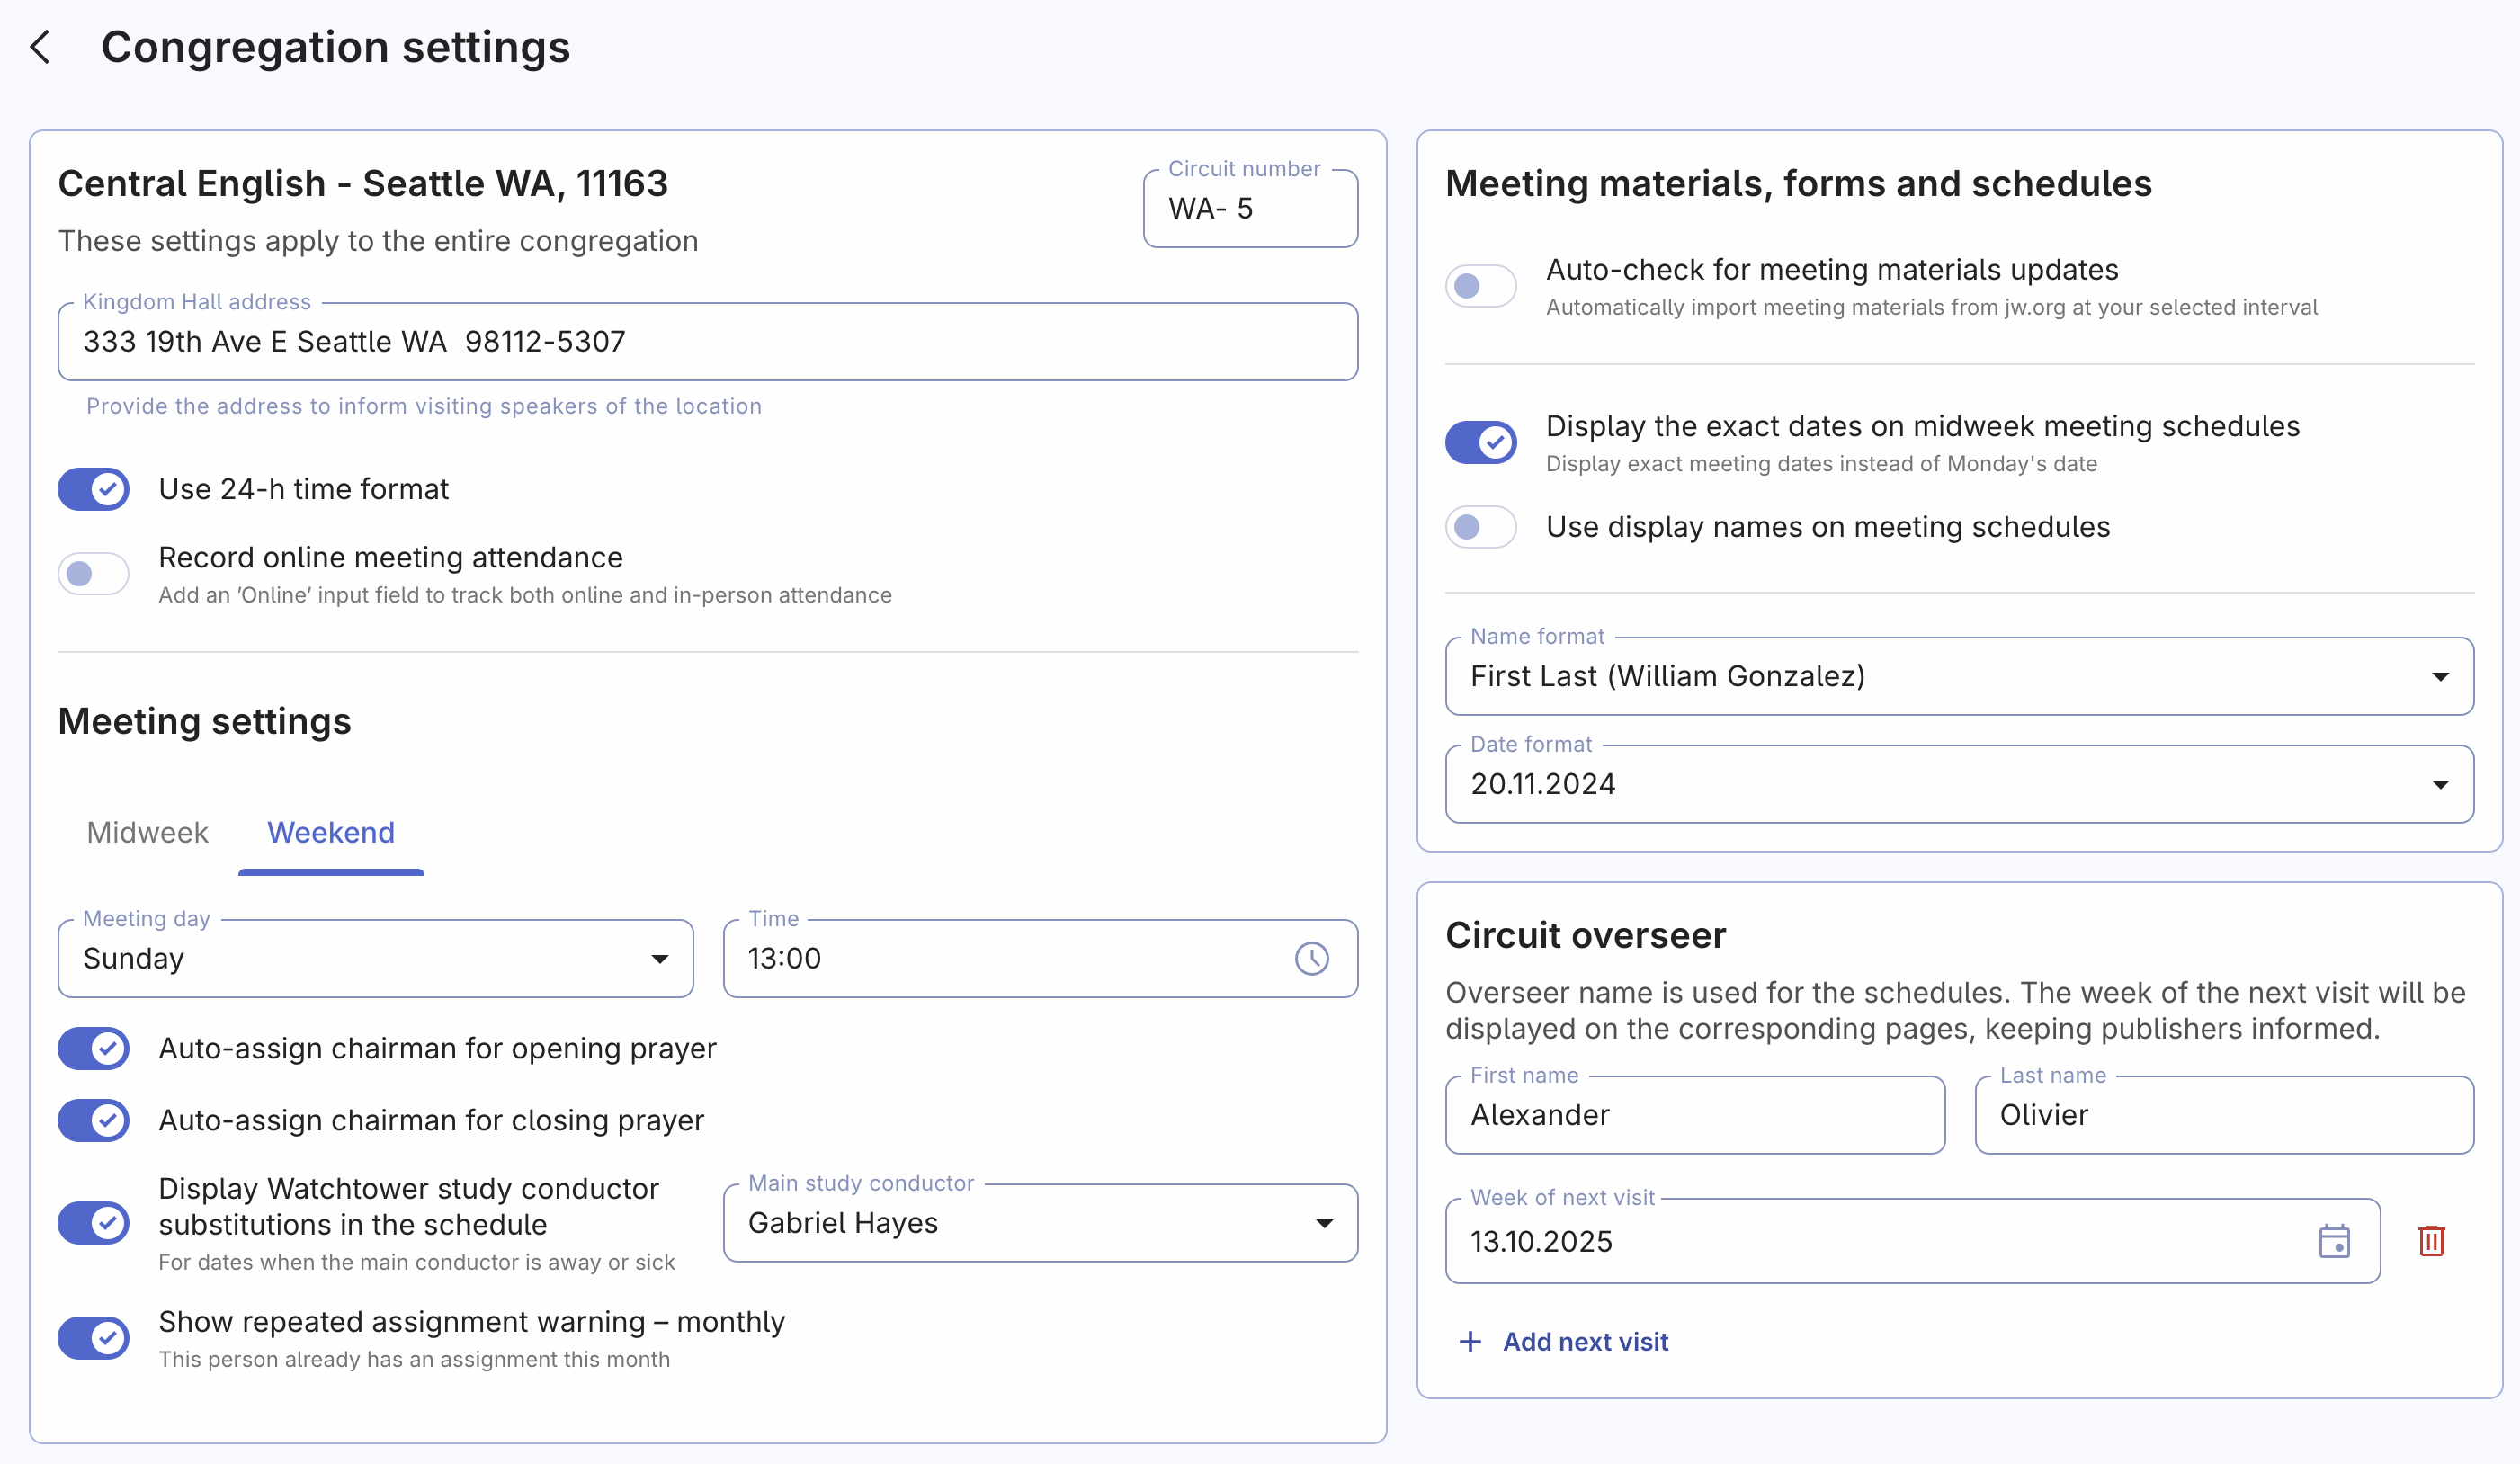Screen dimensions: 2520x1464
Task: Click into the Circuit number field
Action: tap(1250, 208)
